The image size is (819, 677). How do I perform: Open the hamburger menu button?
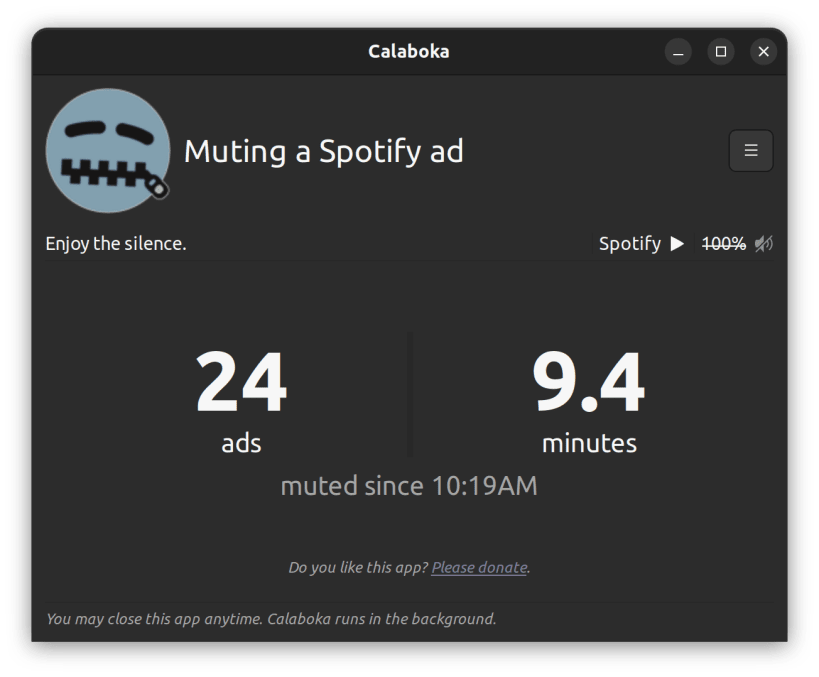(751, 150)
